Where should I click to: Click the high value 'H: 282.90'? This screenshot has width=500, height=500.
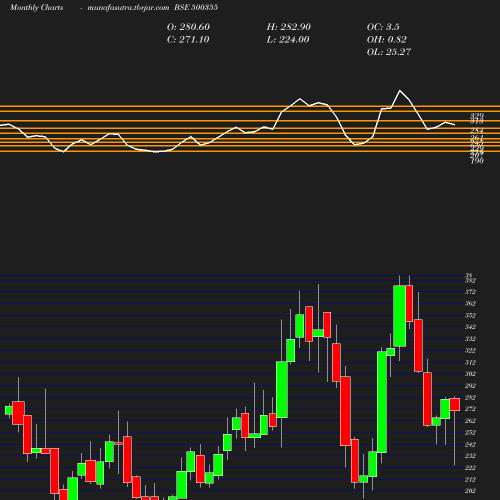289,27
